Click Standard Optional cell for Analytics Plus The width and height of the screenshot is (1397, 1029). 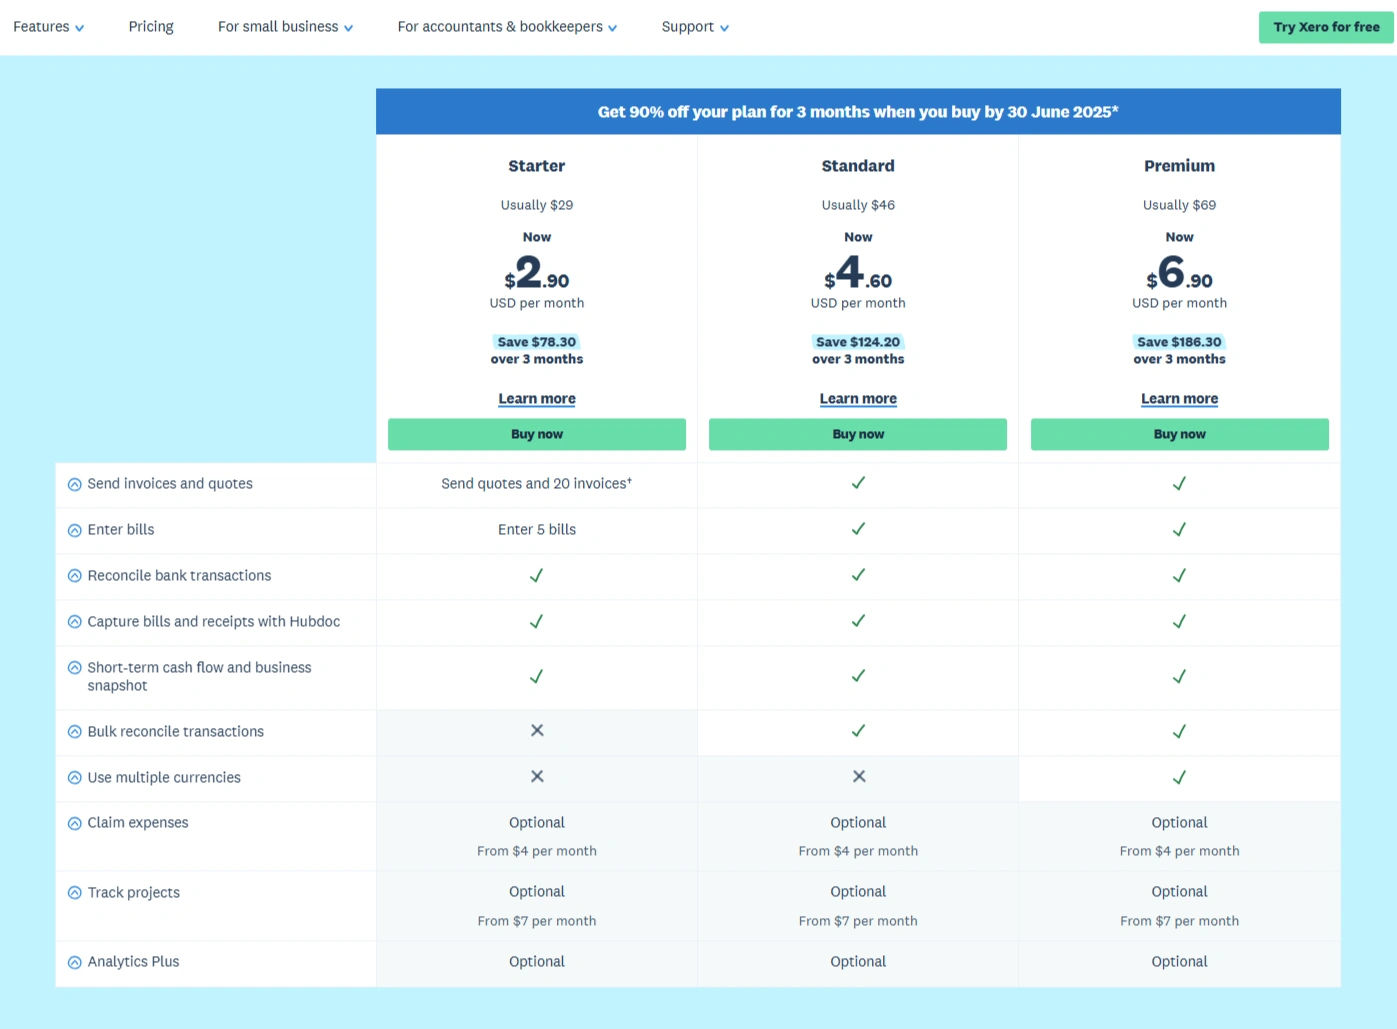(x=858, y=962)
